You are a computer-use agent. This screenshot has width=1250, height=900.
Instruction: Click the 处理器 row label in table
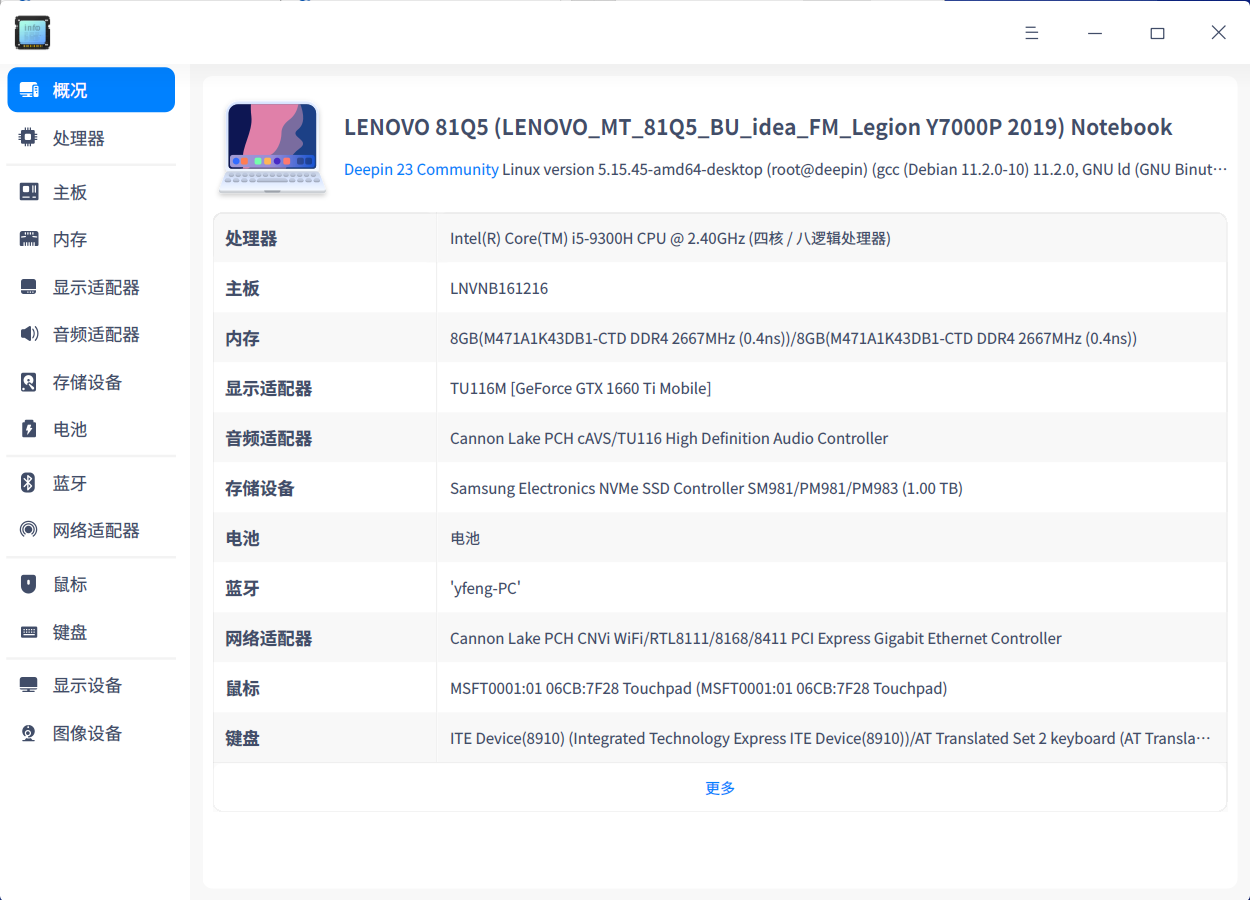pos(251,238)
